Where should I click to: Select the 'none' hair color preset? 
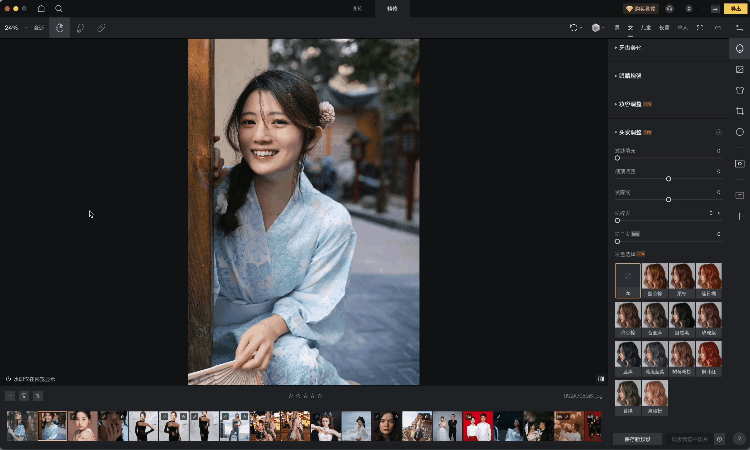point(627,277)
